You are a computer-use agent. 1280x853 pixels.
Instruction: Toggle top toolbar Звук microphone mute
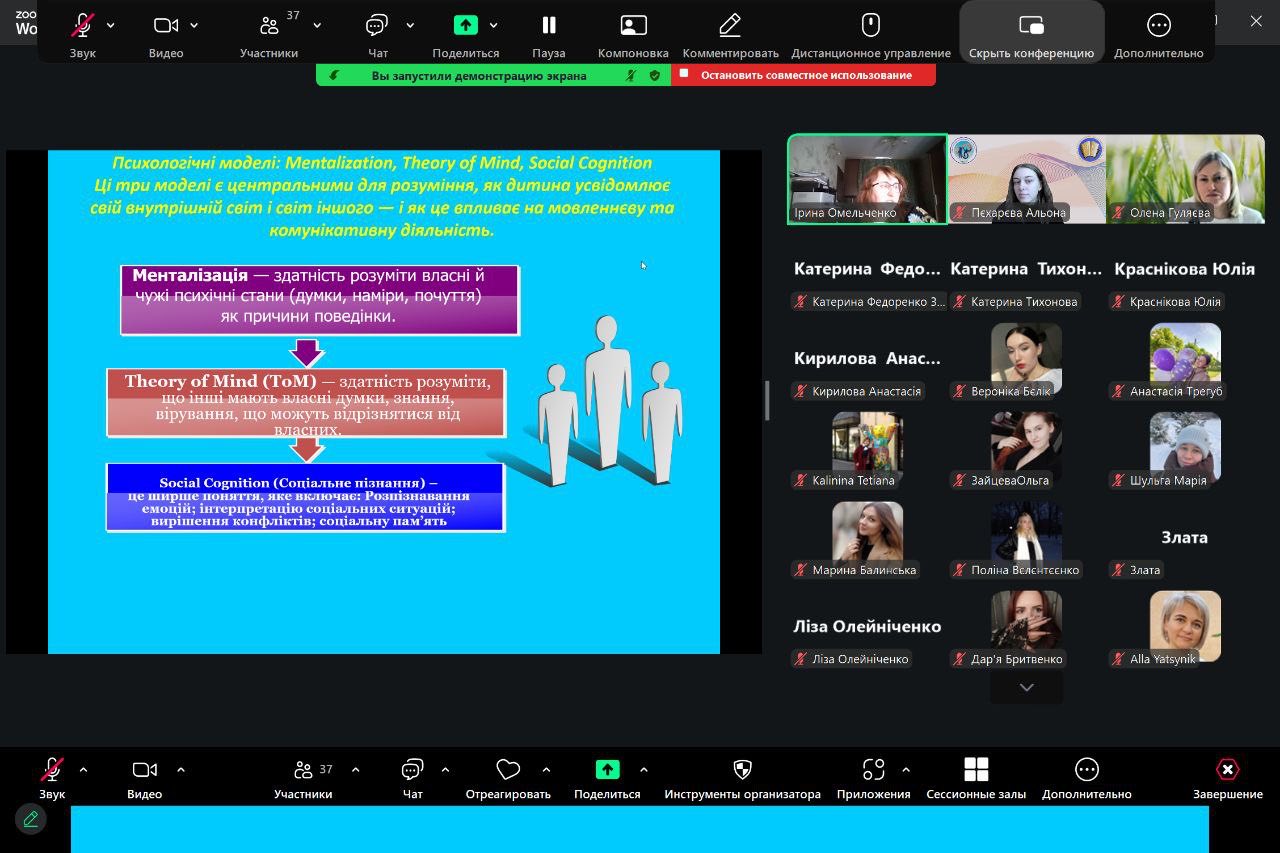pyautogui.click(x=82, y=26)
